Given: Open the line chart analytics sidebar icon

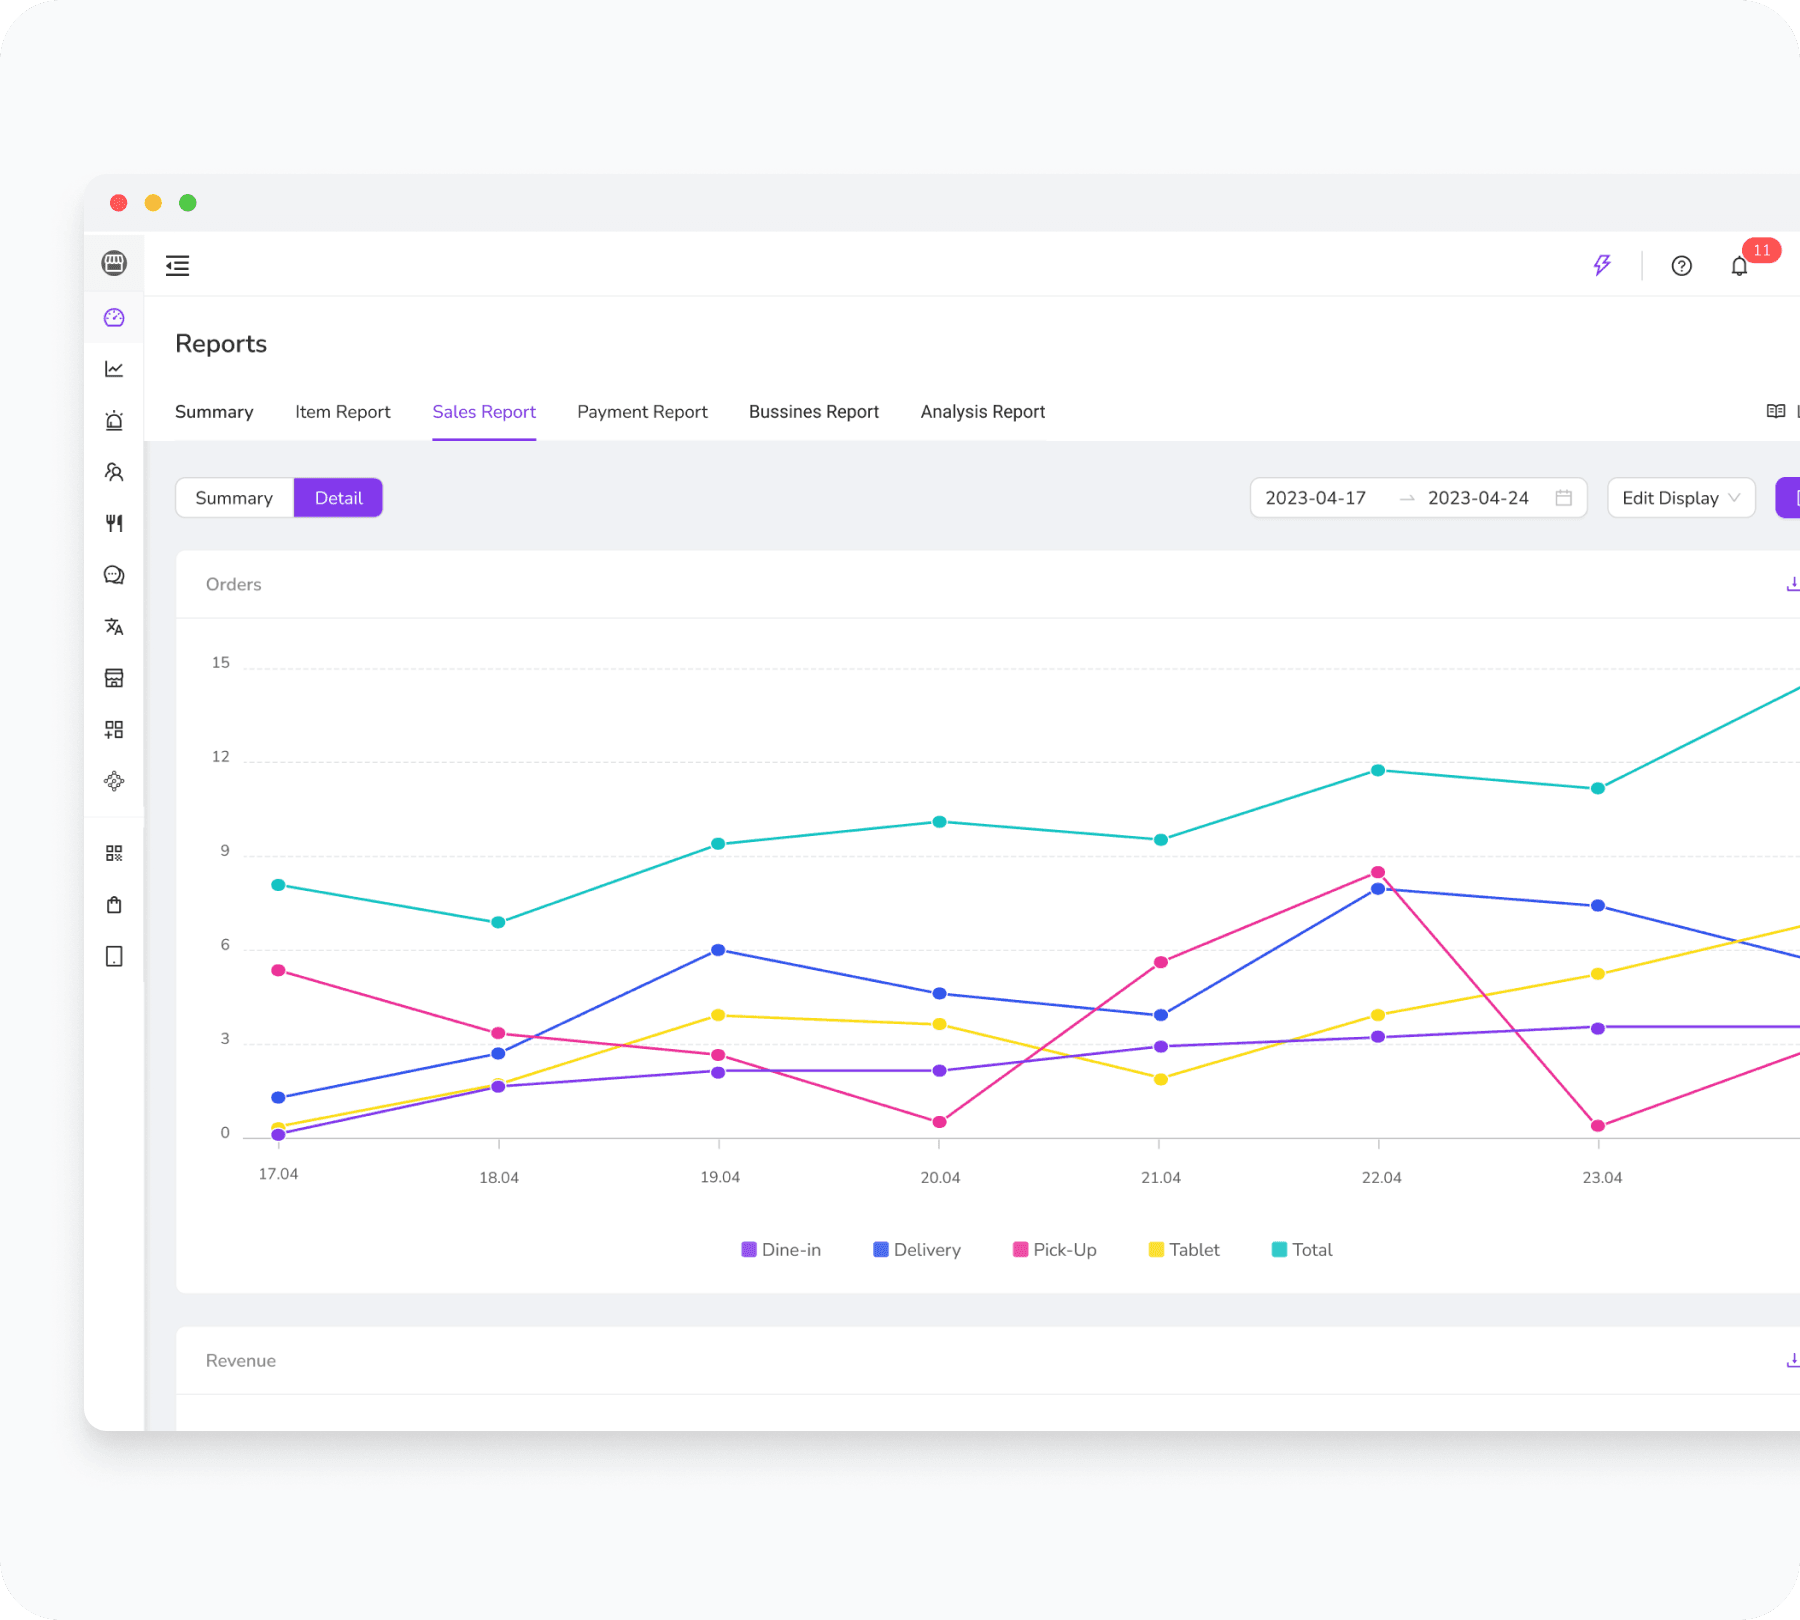Looking at the screenshot, I should [114, 370].
